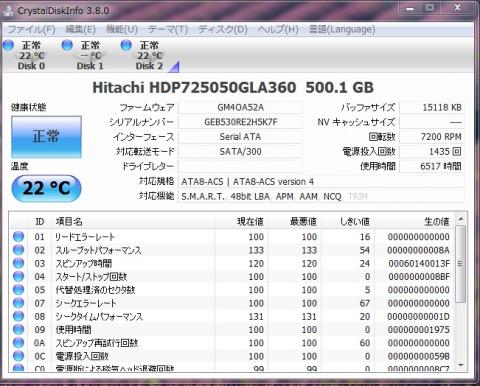Click the empty drive letter field
The width and height of the screenshot is (480, 386).
(x=240, y=166)
